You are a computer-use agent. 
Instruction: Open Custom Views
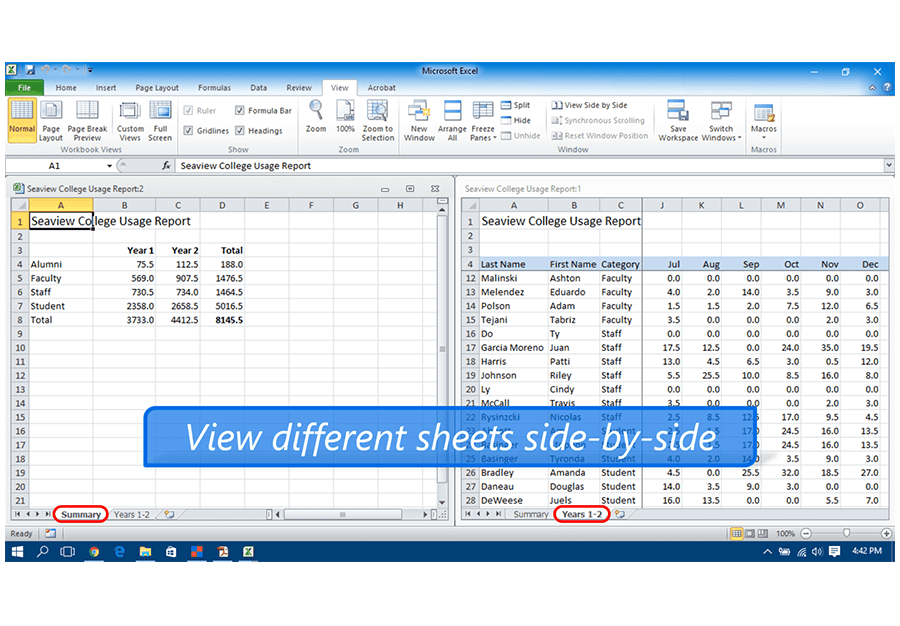point(130,120)
